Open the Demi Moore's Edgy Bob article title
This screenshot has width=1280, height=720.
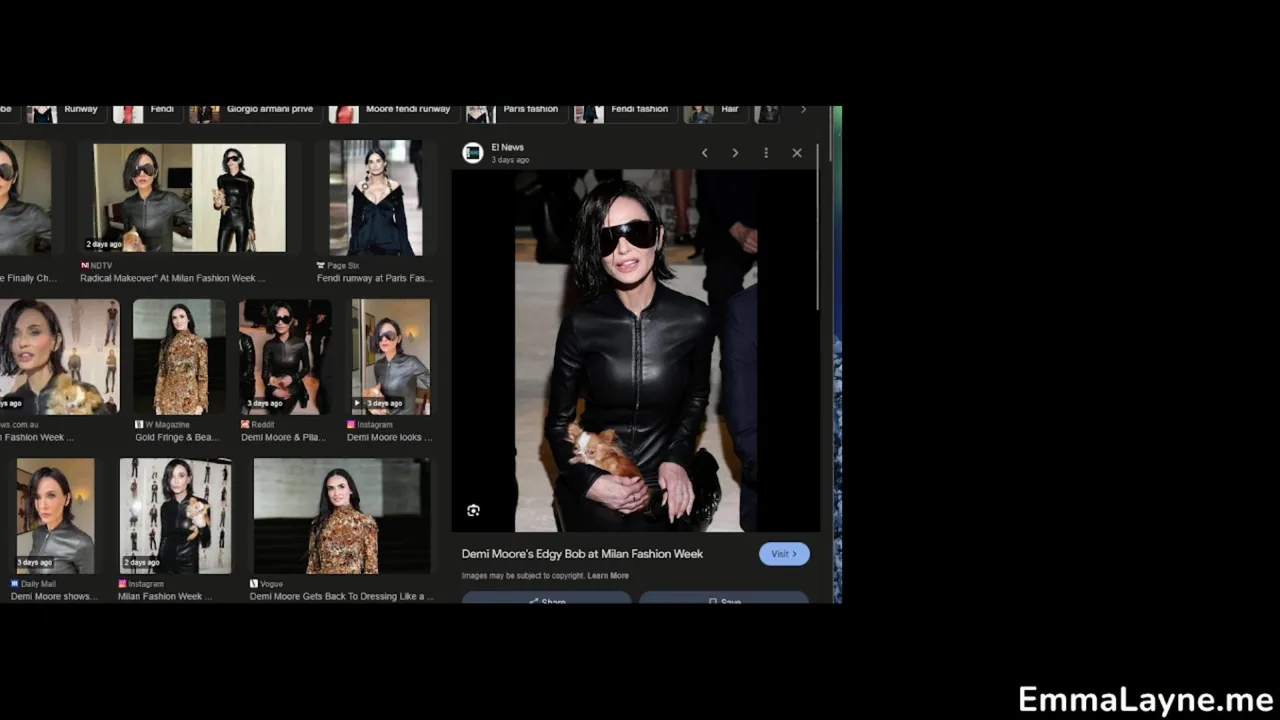pyautogui.click(x=582, y=554)
